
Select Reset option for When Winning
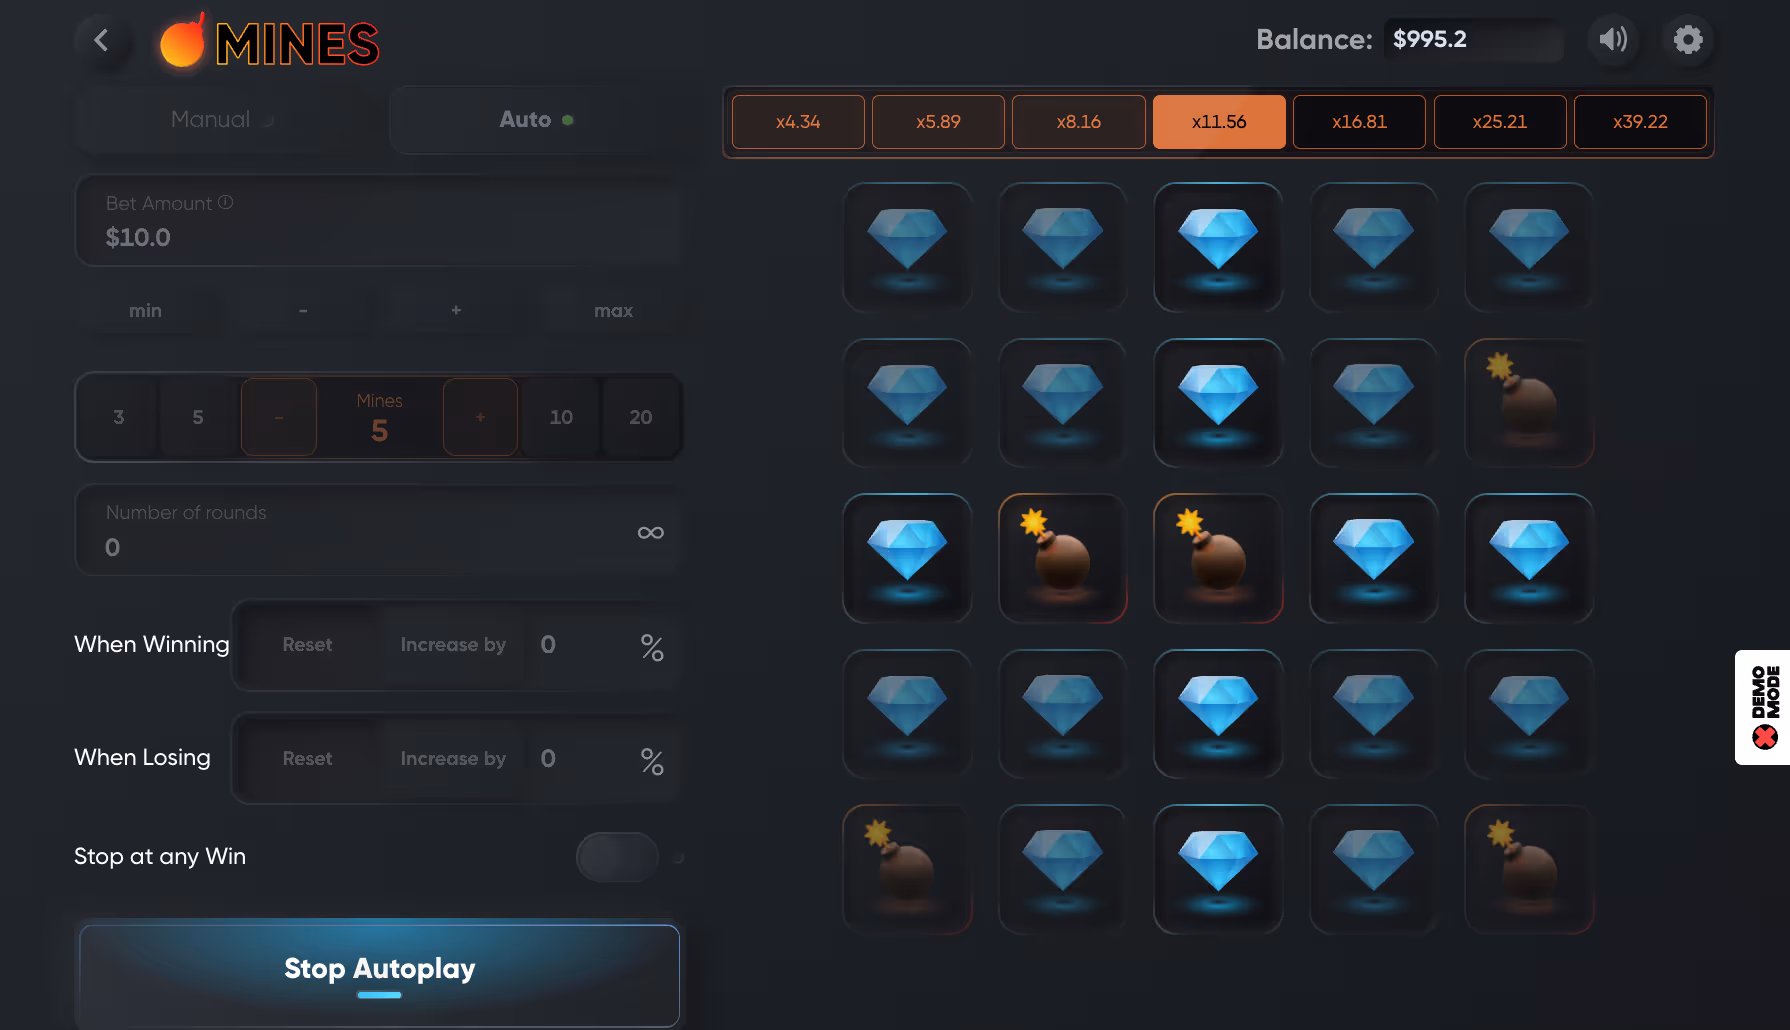[x=307, y=645]
